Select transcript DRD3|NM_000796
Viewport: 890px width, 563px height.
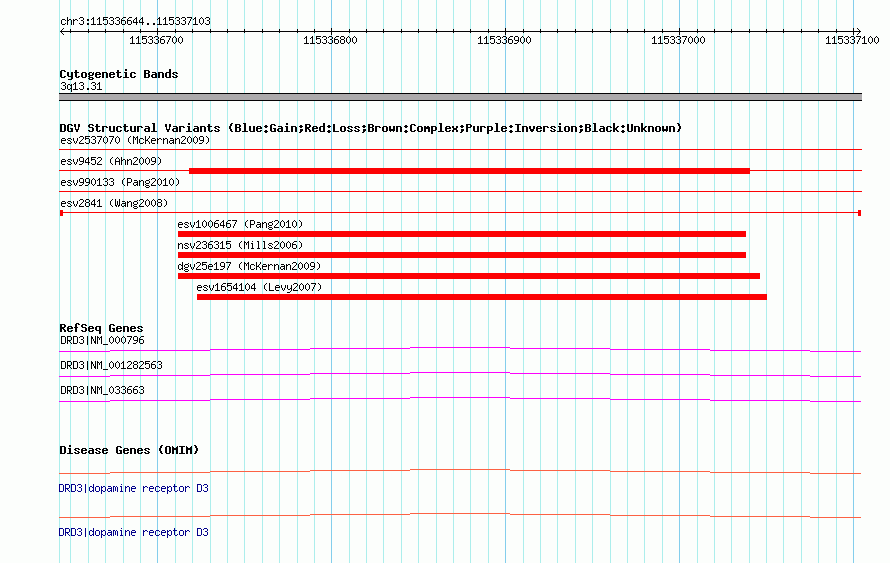pyautogui.click(x=102, y=341)
